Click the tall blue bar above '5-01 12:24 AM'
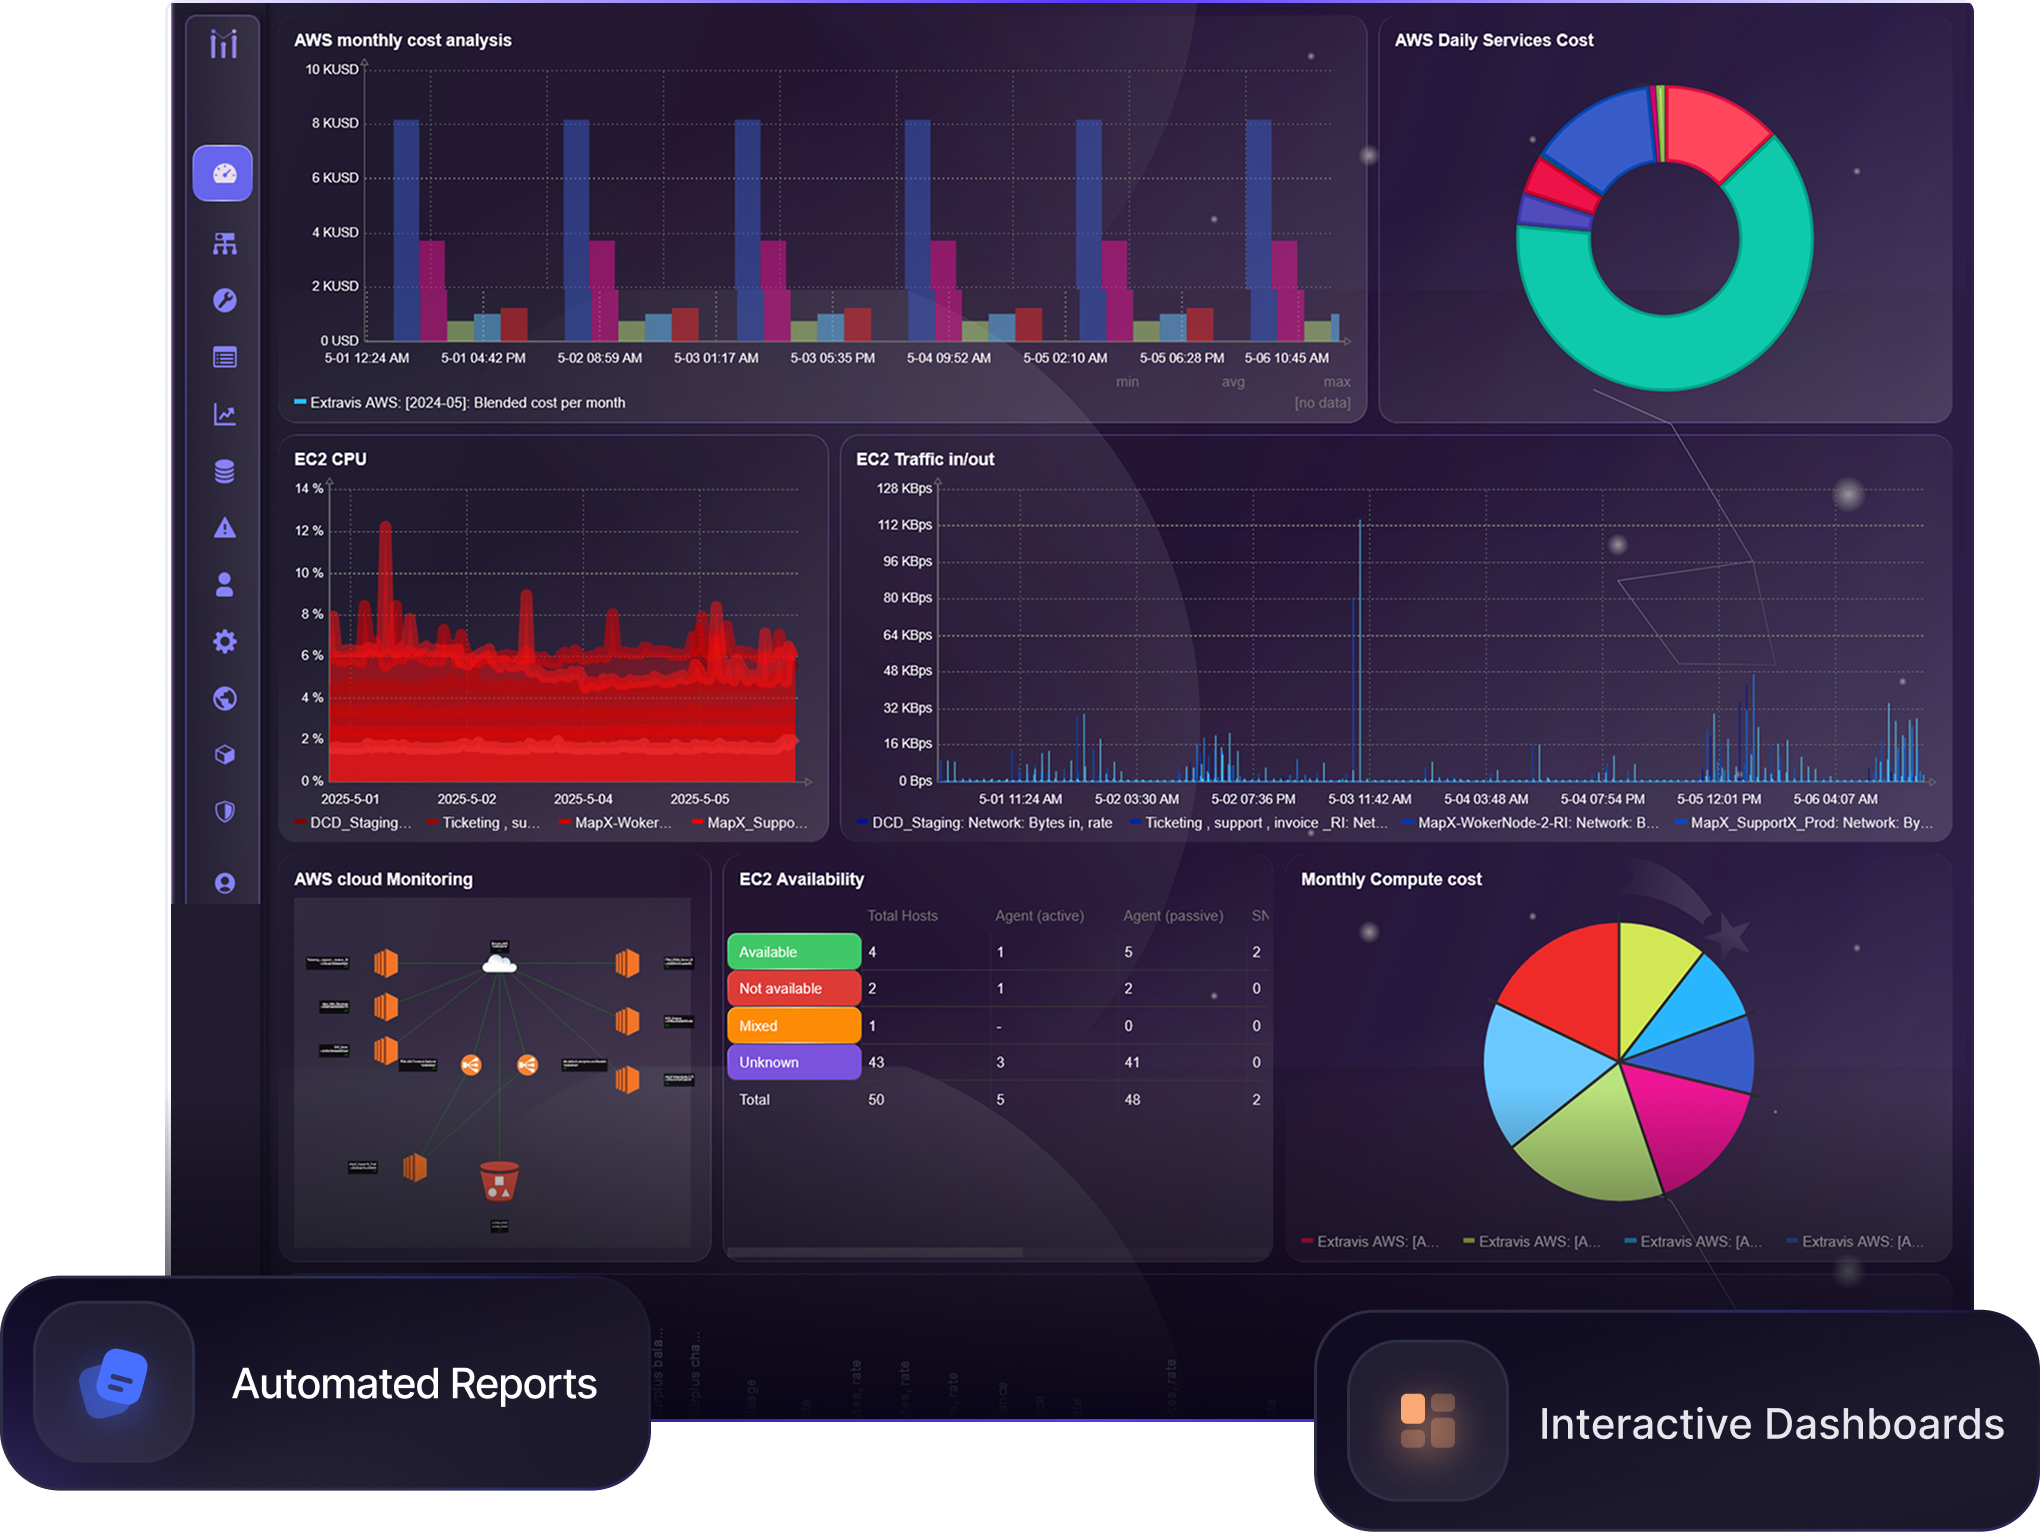 pyautogui.click(x=406, y=230)
